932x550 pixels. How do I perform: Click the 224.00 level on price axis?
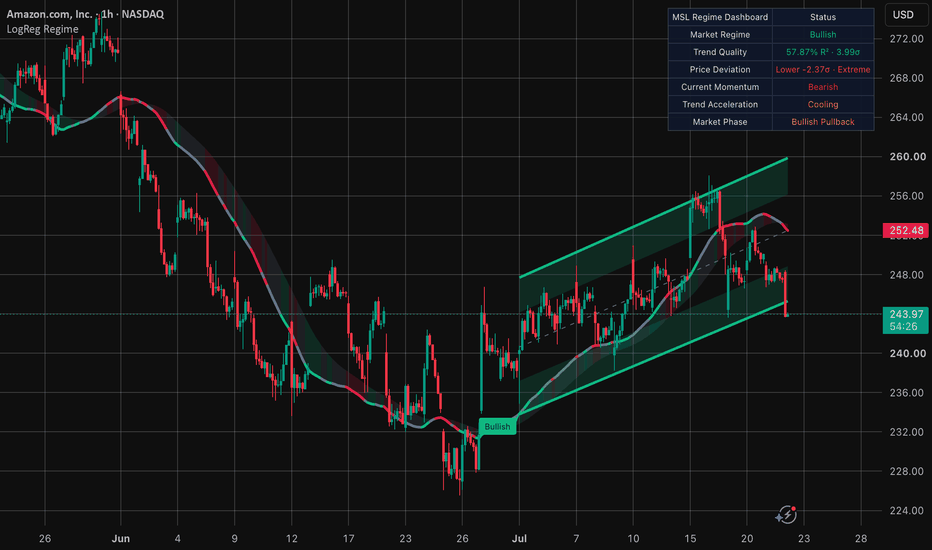coord(906,510)
